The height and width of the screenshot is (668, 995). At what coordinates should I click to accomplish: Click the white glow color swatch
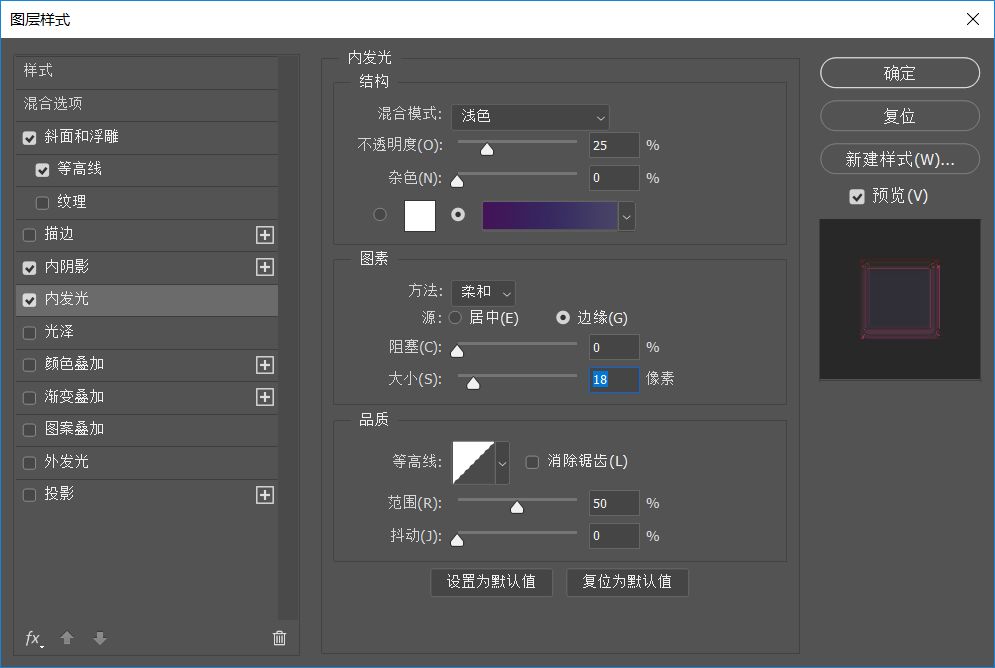[x=420, y=215]
